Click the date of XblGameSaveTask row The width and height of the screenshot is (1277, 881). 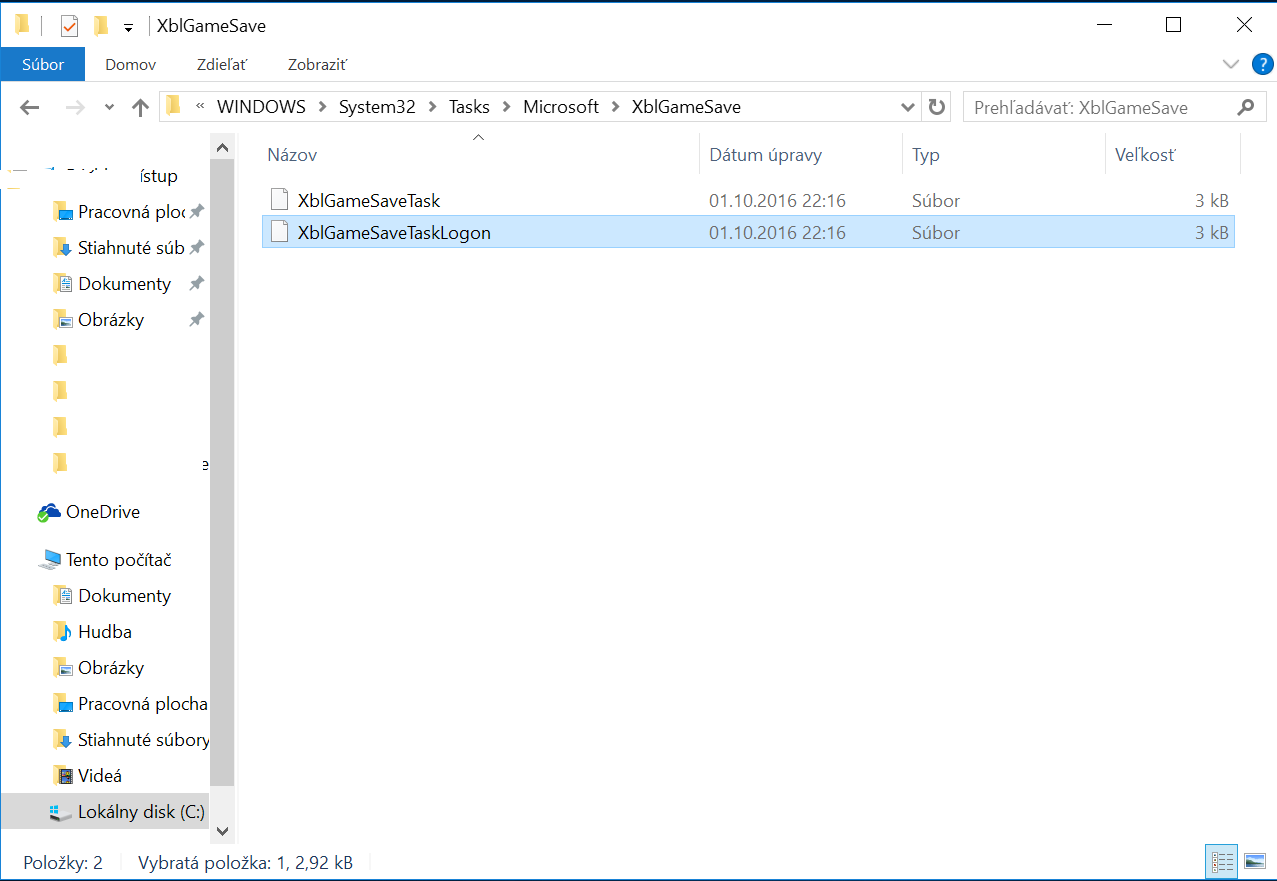pyautogui.click(x=777, y=201)
